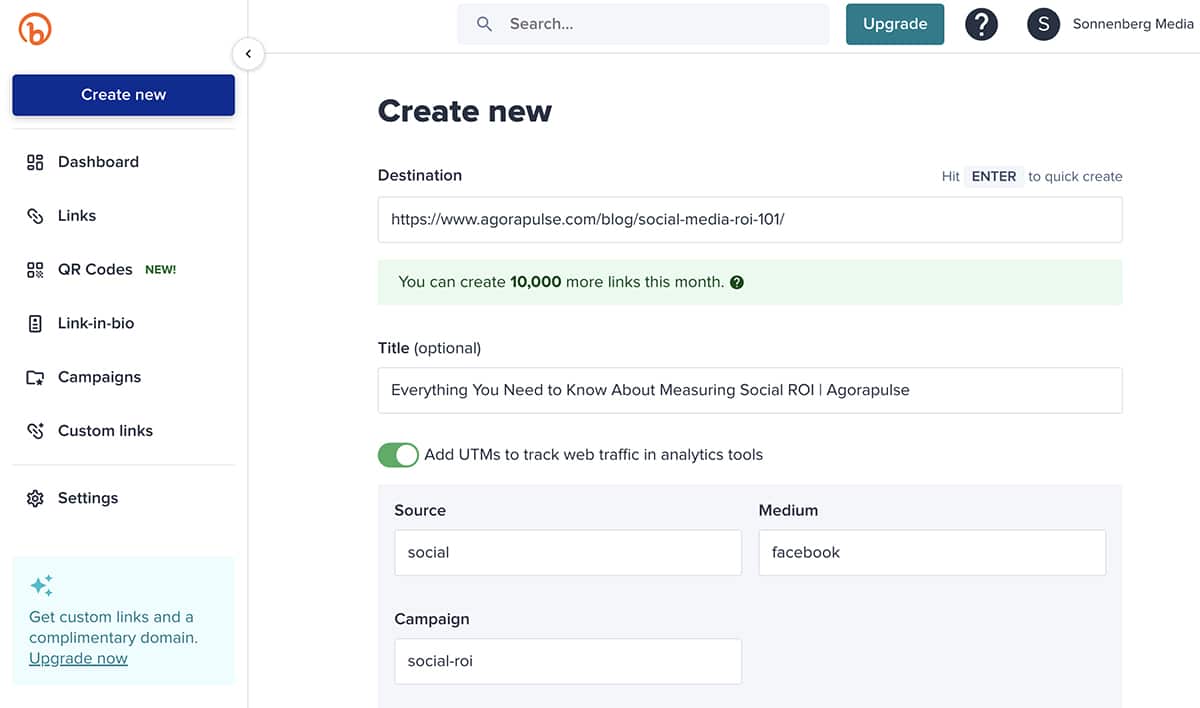Focus the Search field

pos(643,24)
